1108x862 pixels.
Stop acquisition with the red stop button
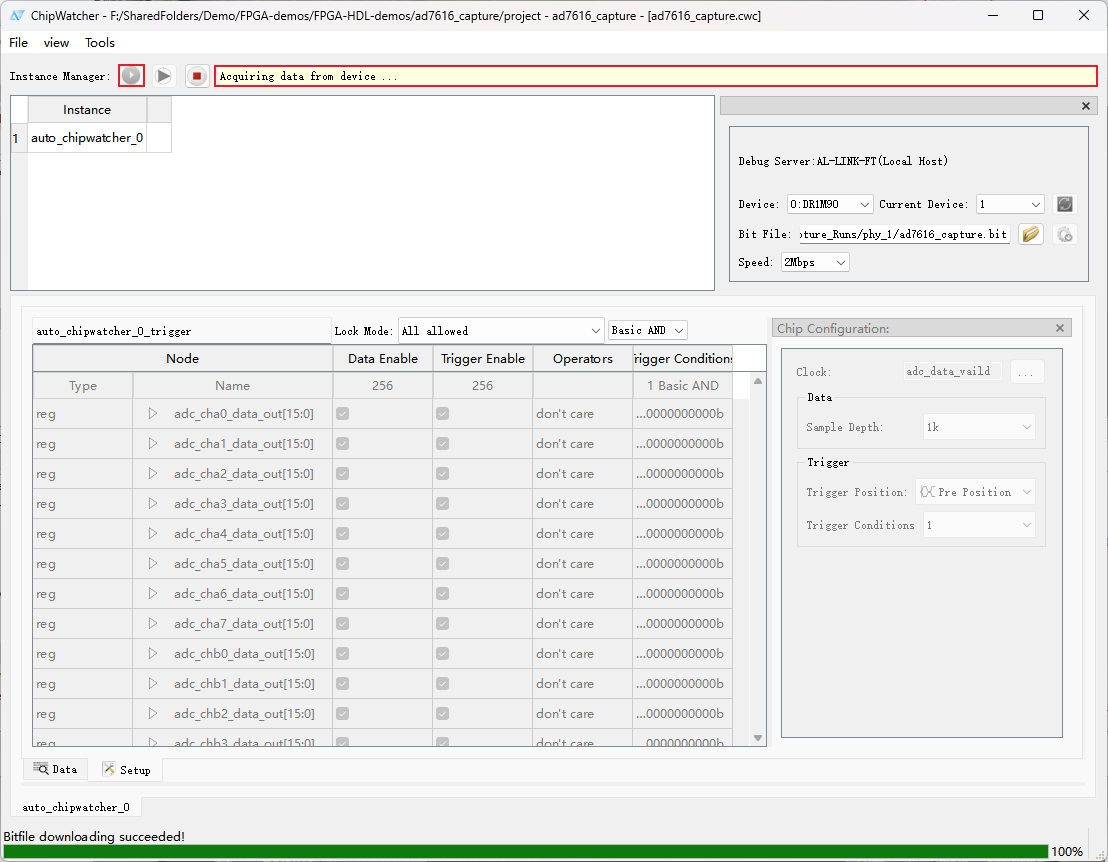pos(197,76)
